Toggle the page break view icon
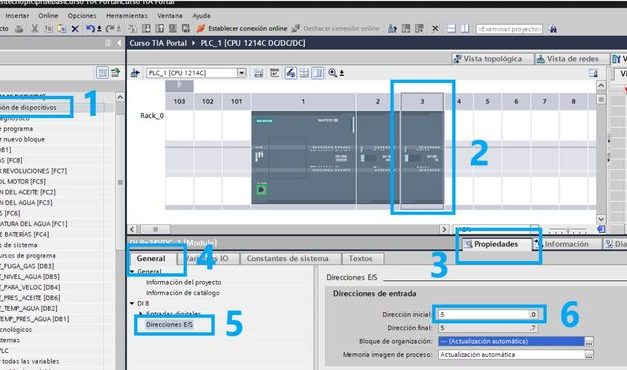The width and height of the screenshot is (627, 370). click(x=317, y=73)
